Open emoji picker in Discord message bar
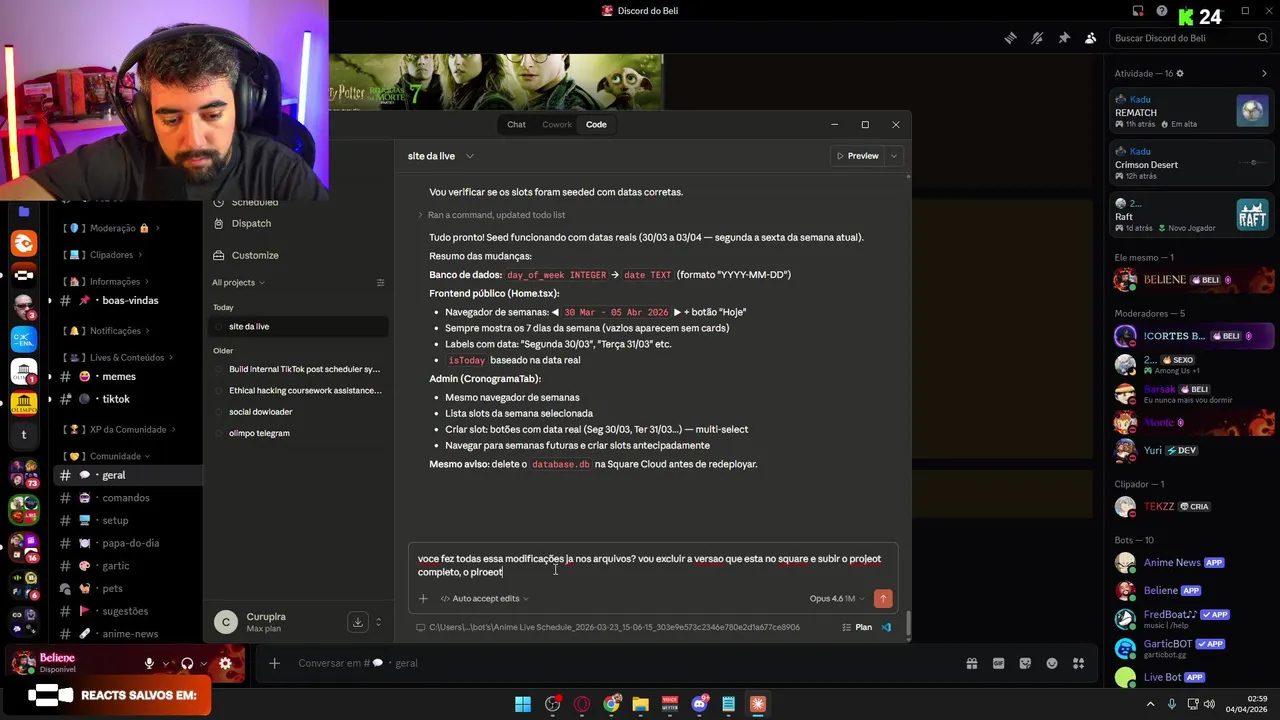This screenshot has height=720, width=1280. pos(1052,663)
